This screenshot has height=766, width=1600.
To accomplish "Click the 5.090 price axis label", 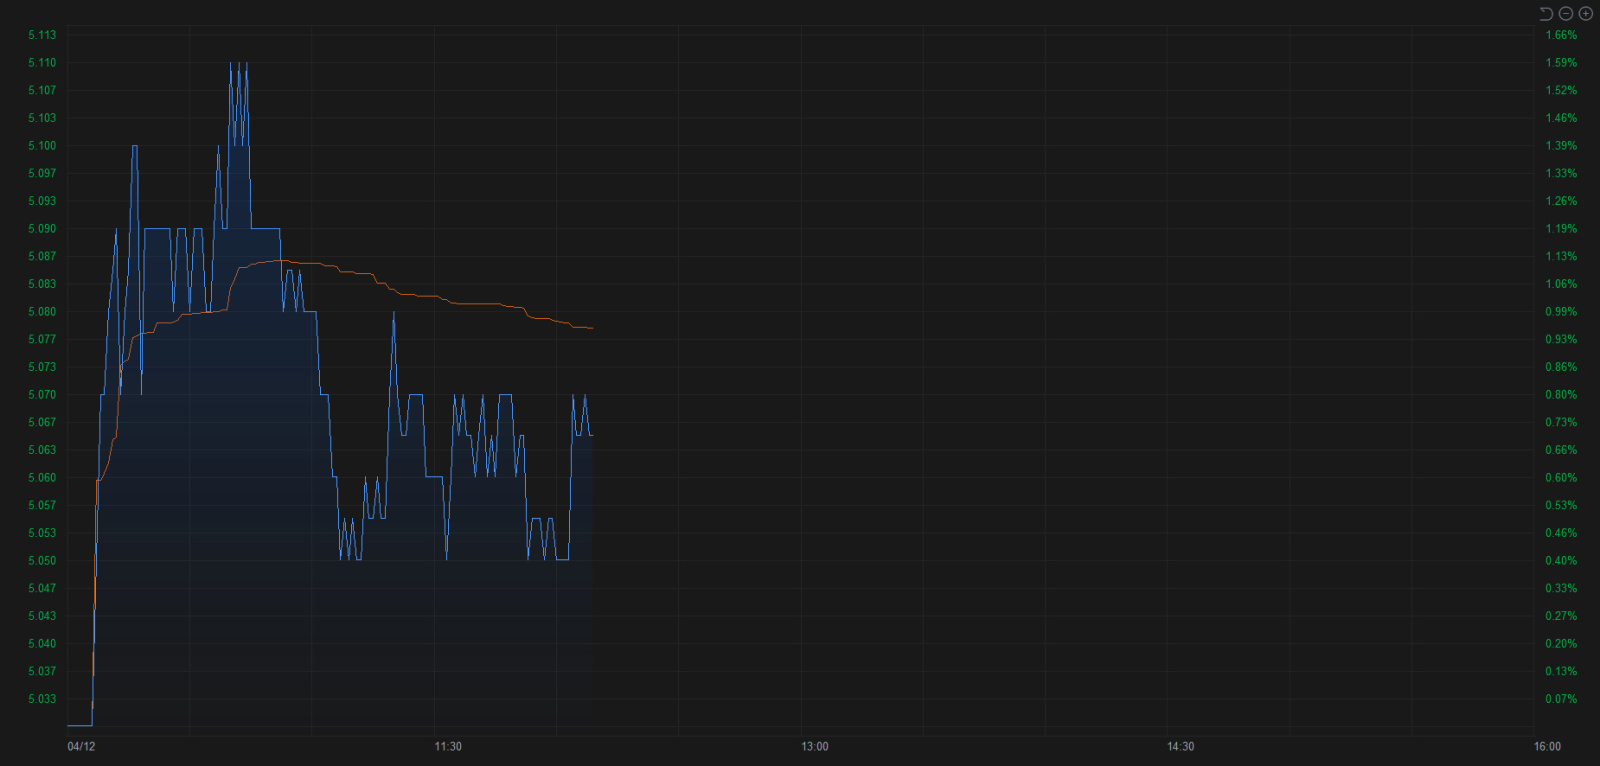I will tap(42, 229).
